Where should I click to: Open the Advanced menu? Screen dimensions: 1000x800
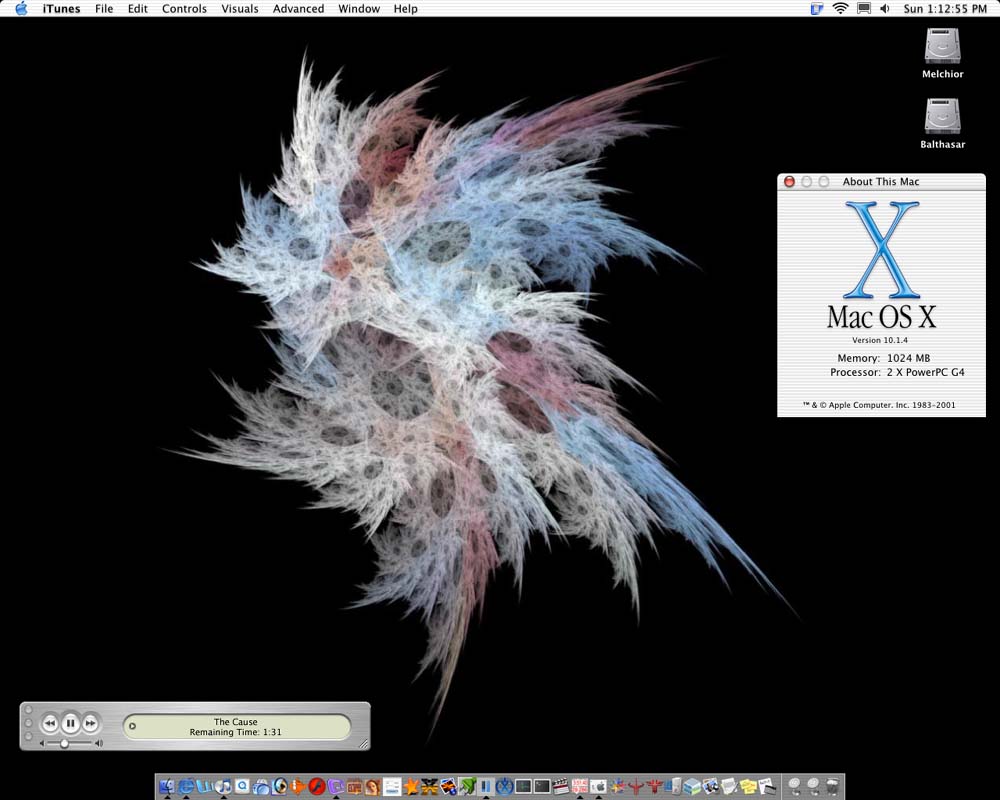tap(298, 8)
